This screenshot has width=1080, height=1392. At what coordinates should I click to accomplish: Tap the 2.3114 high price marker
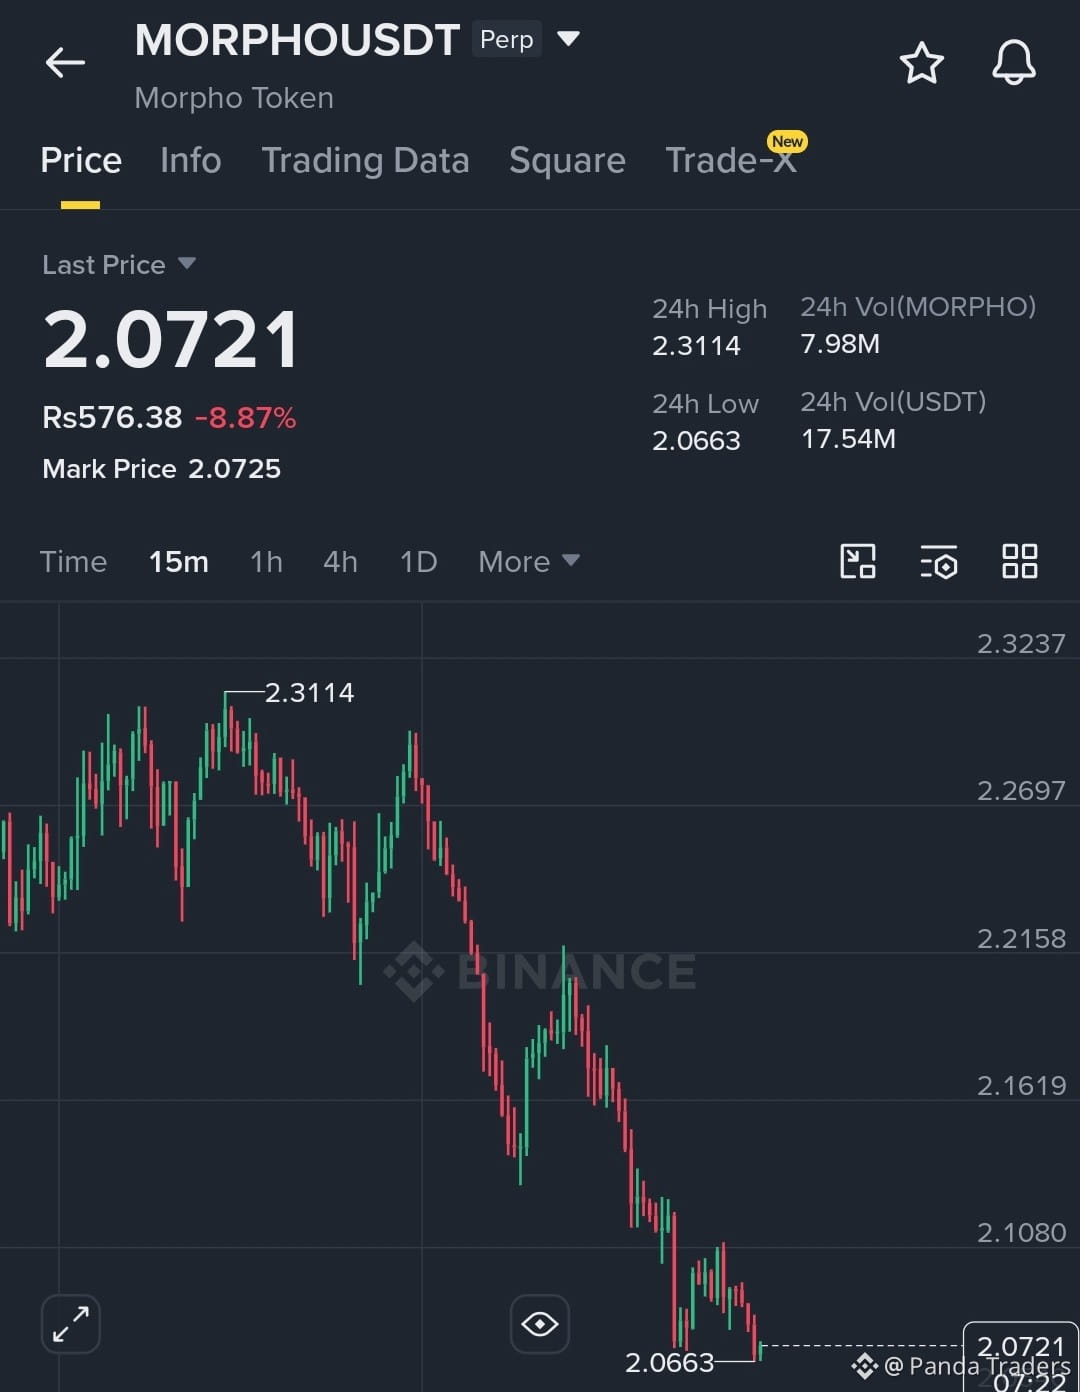pyautogui.click(x=309, y=692)
